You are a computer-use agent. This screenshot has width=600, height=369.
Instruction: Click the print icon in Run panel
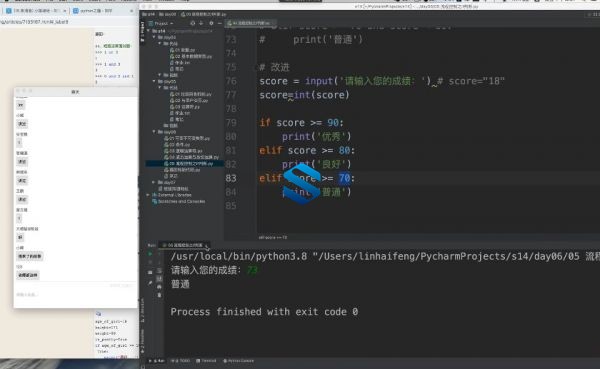click(159, 287)
